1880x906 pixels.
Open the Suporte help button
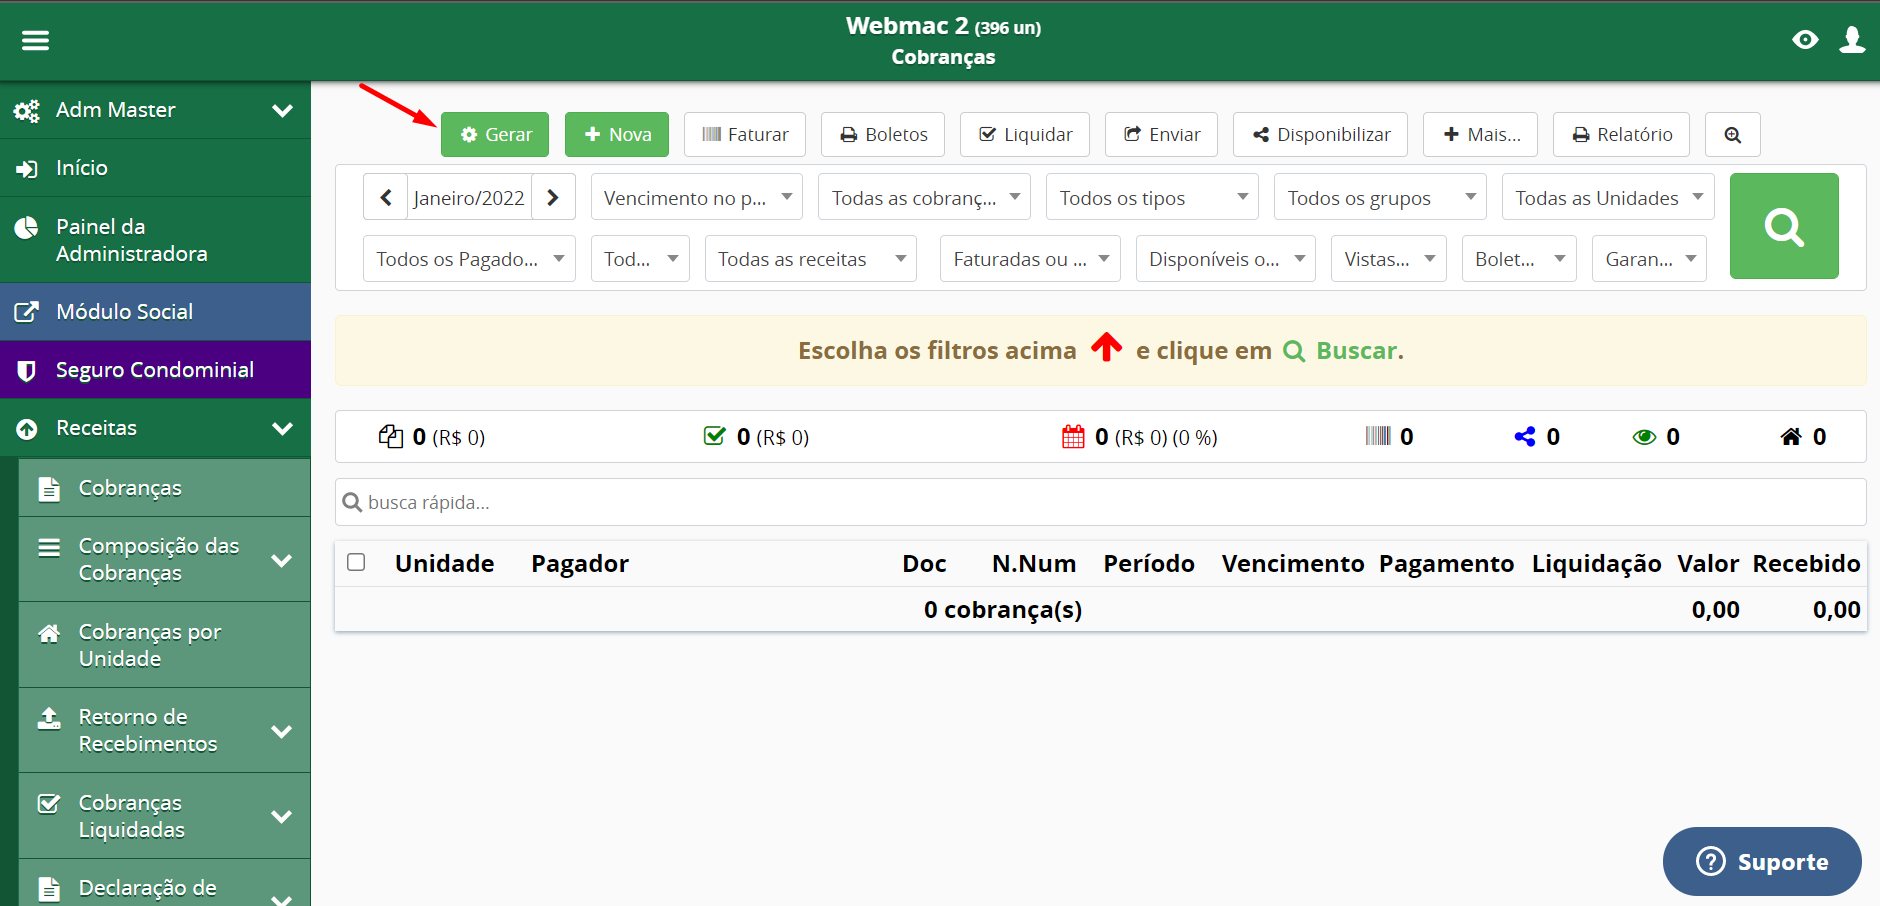(1762, 861)
